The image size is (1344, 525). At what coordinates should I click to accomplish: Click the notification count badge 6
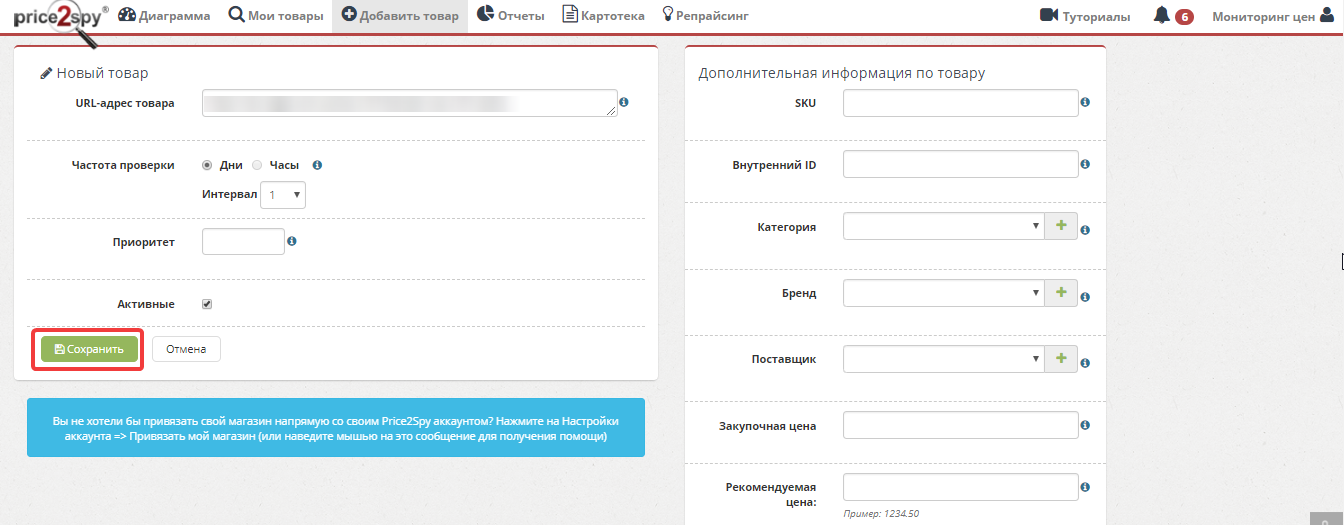(1185, 17)
